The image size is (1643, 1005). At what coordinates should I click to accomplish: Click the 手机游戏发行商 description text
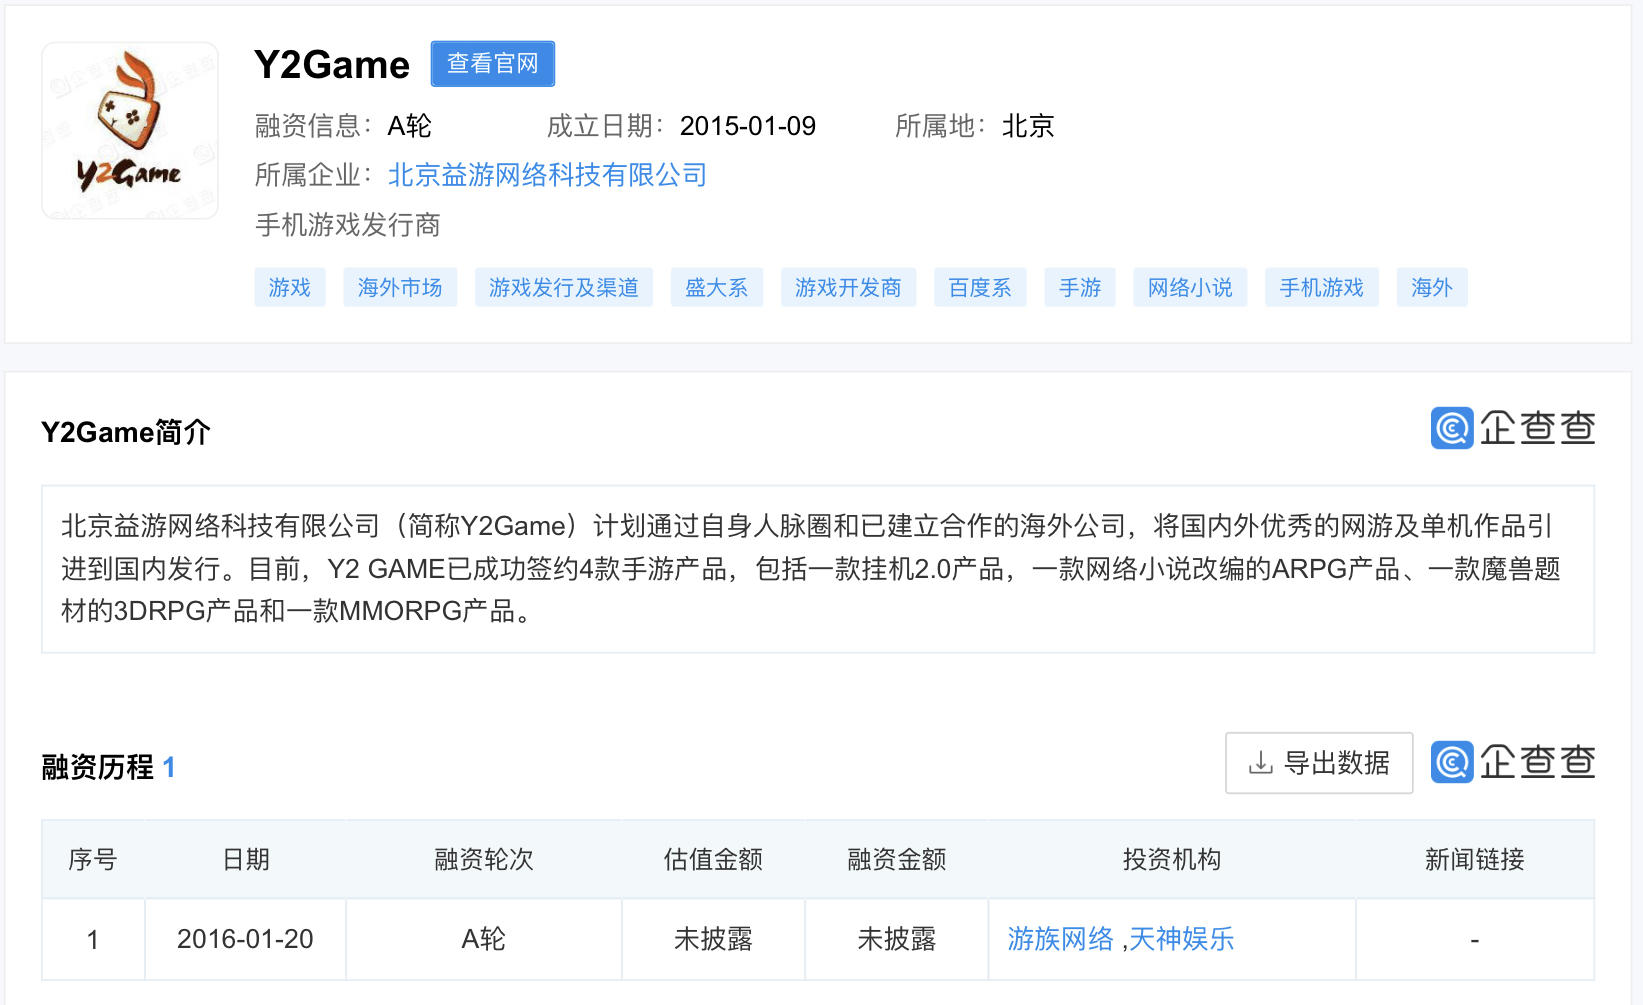(x=348, y=225)
